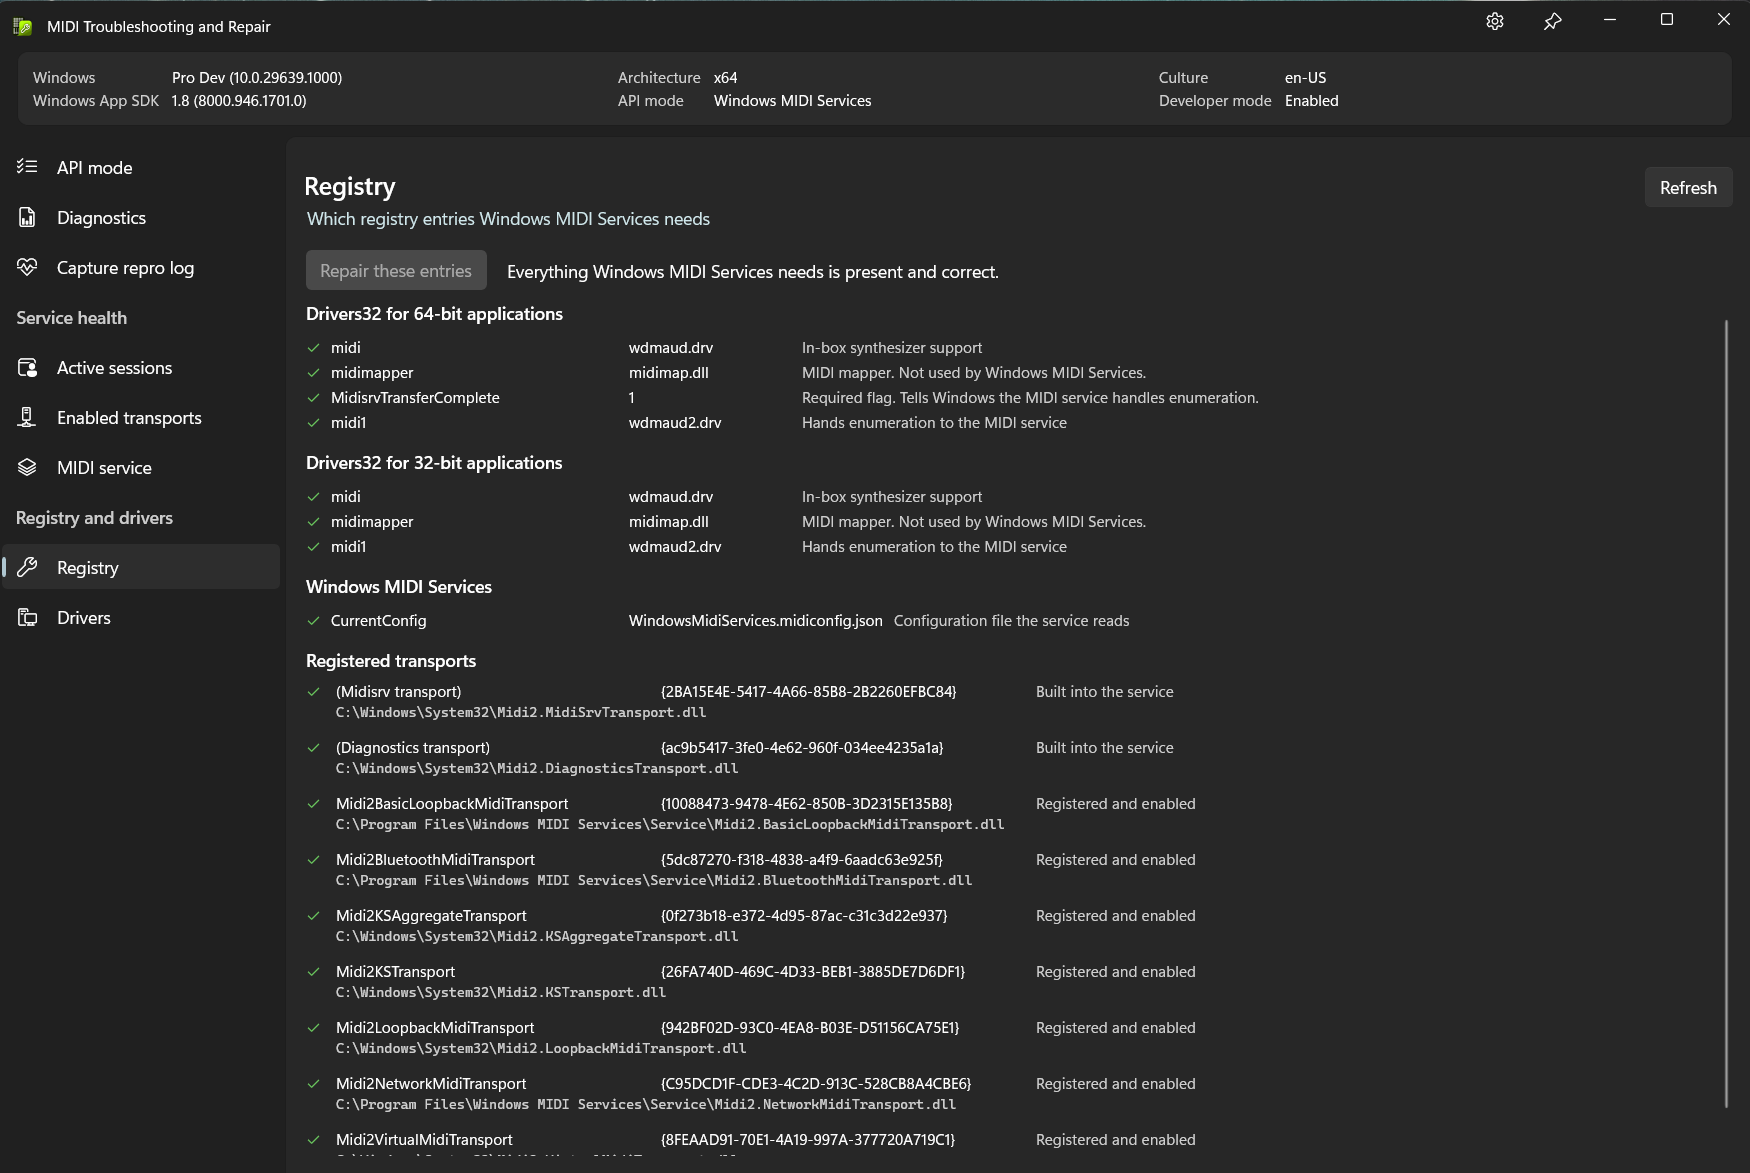
Task: Click the Registered transports heading
Action: tap(391, 661)
